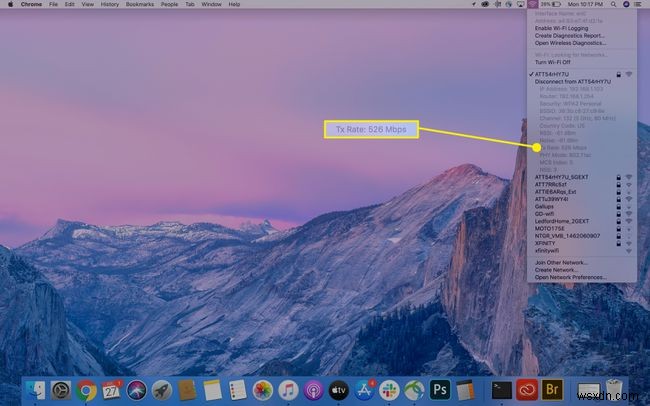Launch Music app from dock
Image resolution: width=650 pixels, height=406 pixels.
coord(288,390)
